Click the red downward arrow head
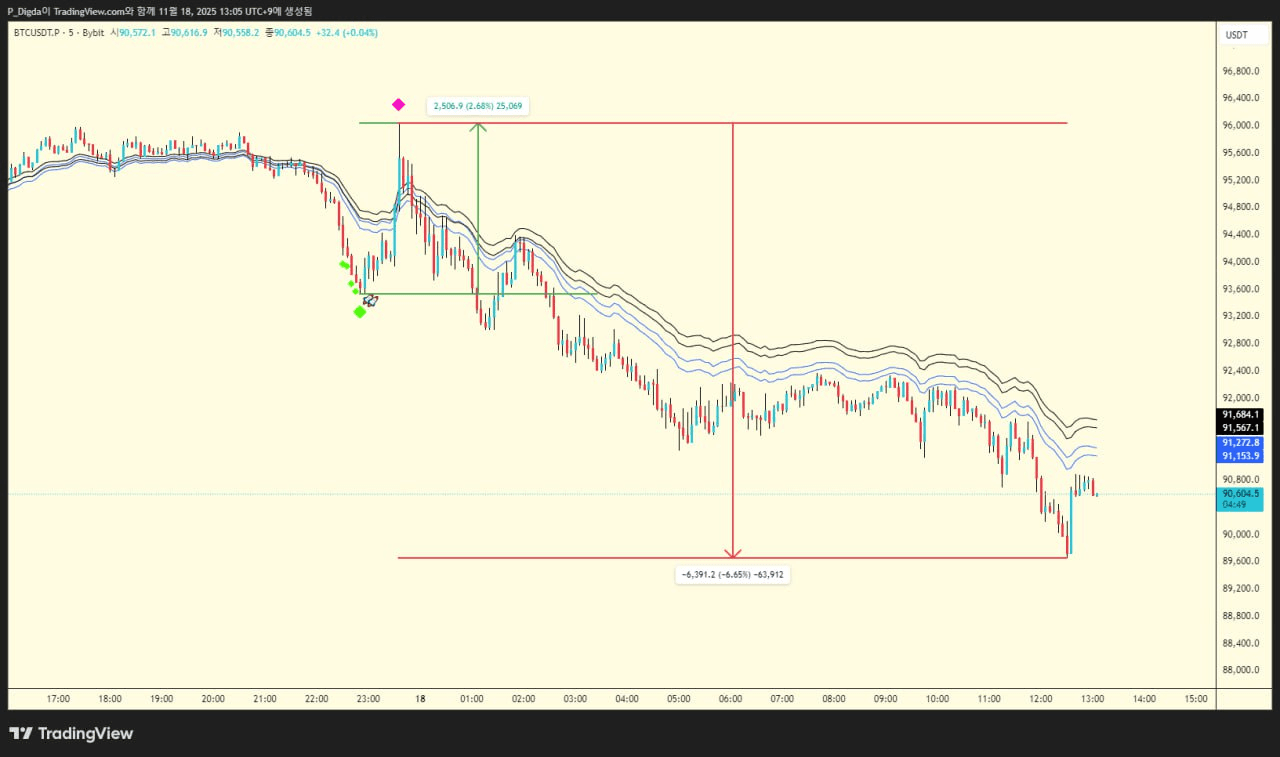 (x=733, y=552)
